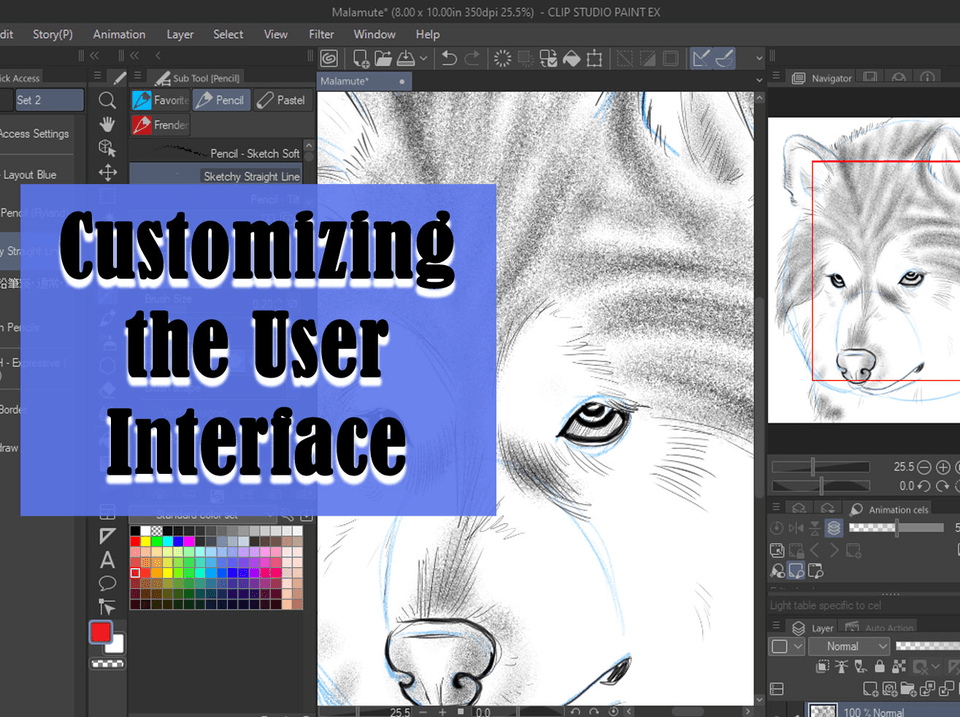Click the Save icon in the command bar
This screenshot has width=960, height=717.
(x=405, y=59)
